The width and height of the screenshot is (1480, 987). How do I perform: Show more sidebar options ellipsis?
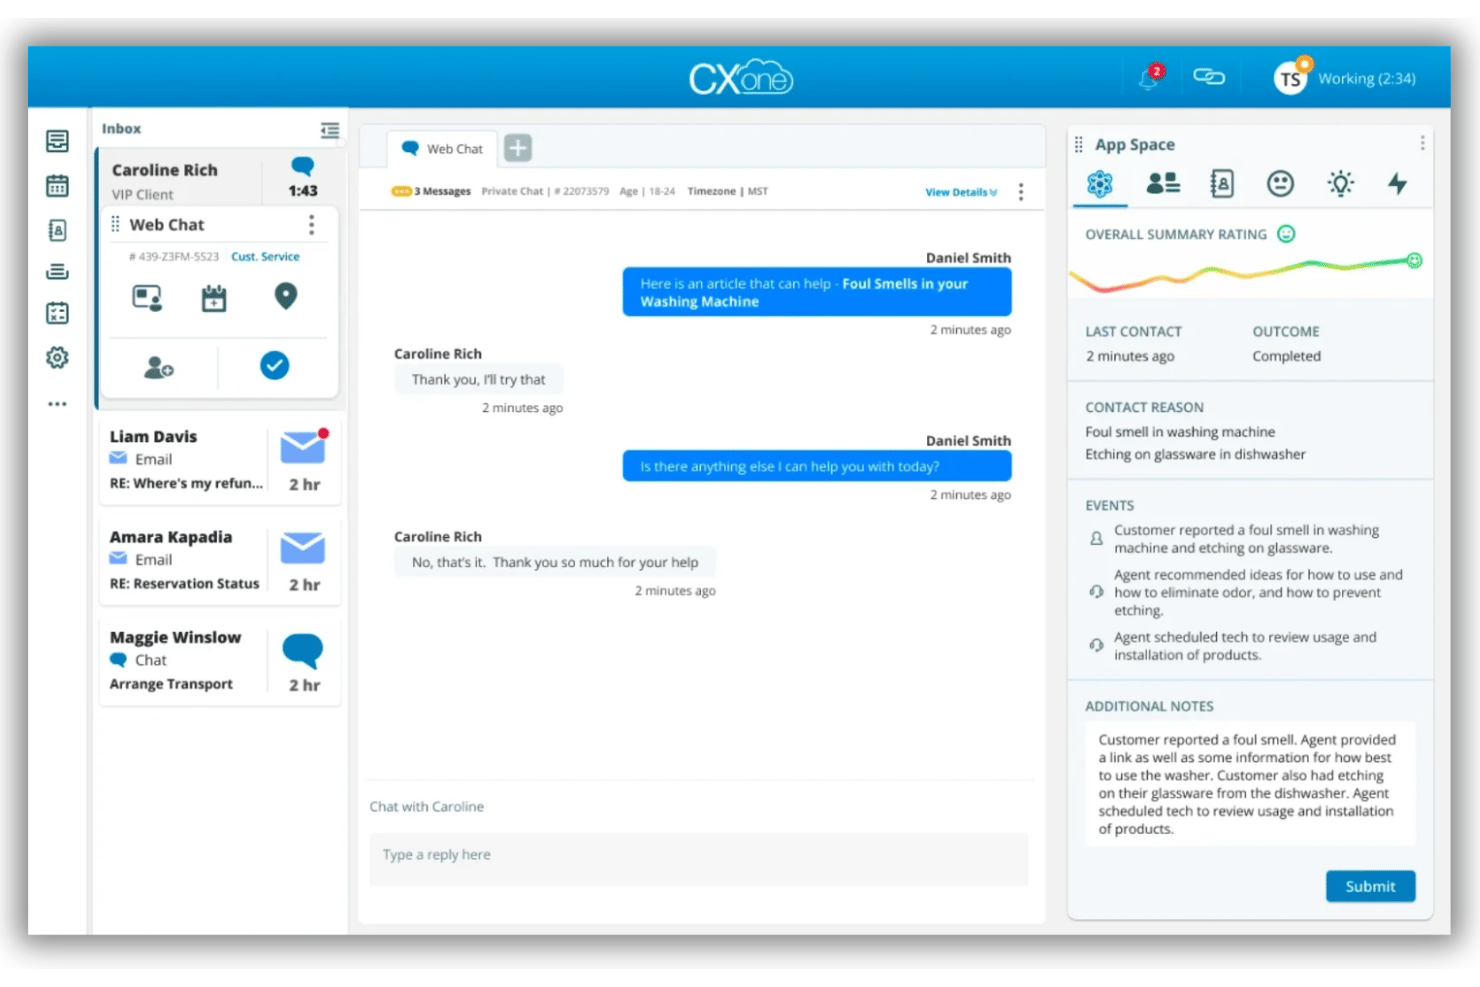tap(58, 404)
